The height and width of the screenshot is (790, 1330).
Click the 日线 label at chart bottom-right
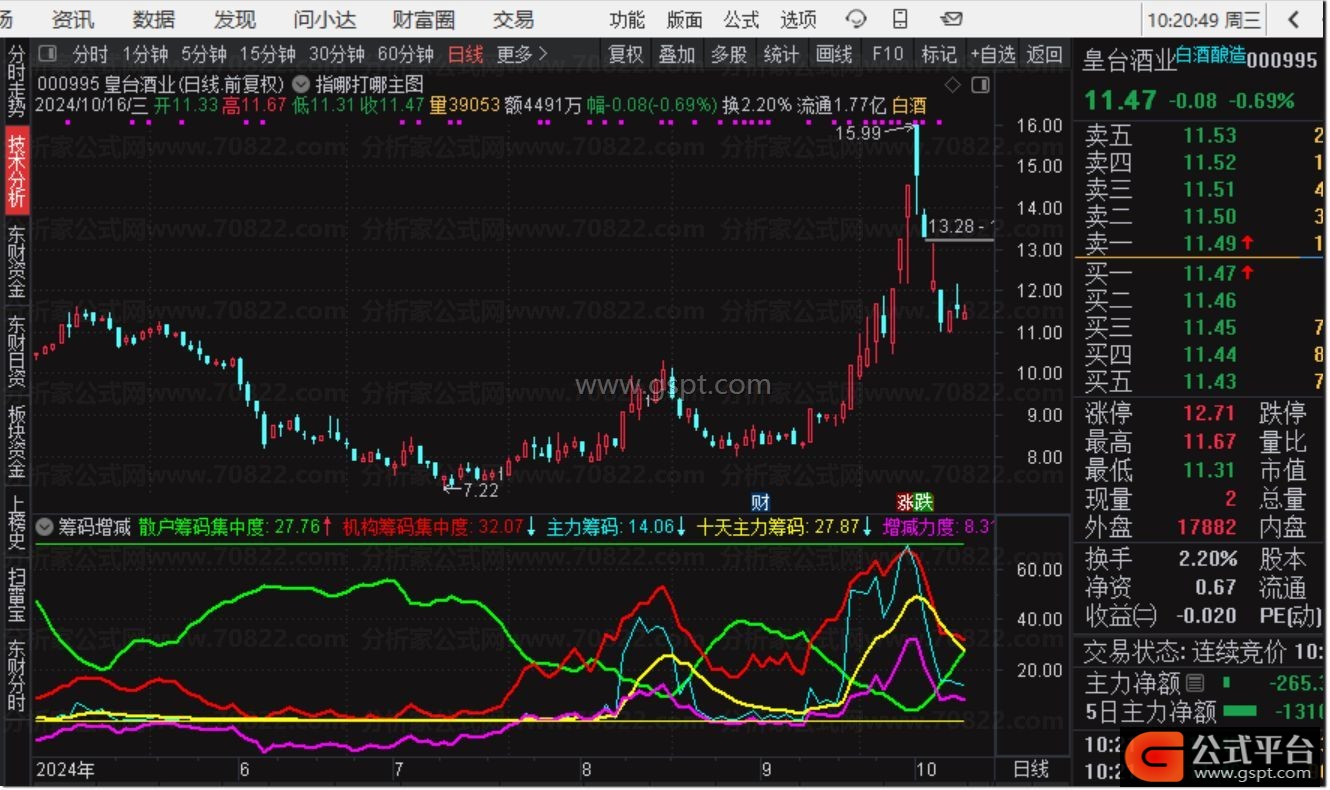pos(1031,769)
